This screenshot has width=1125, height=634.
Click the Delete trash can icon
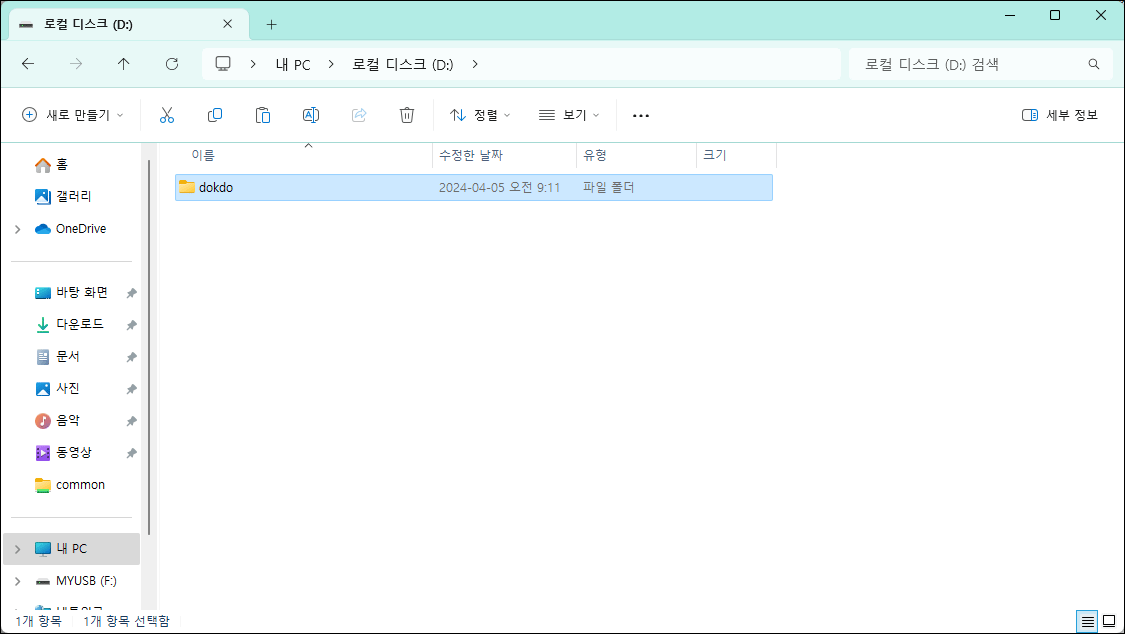click(407, 115)
